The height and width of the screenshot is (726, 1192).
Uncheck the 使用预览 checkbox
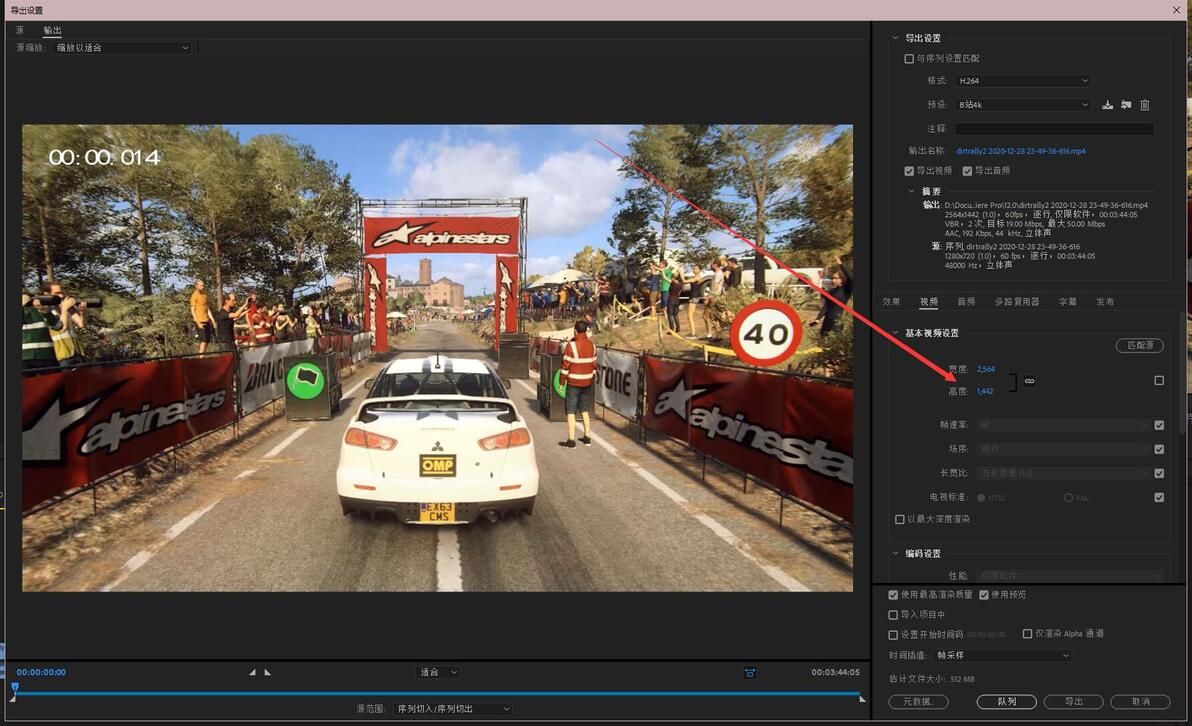click(x=984, y=594)
